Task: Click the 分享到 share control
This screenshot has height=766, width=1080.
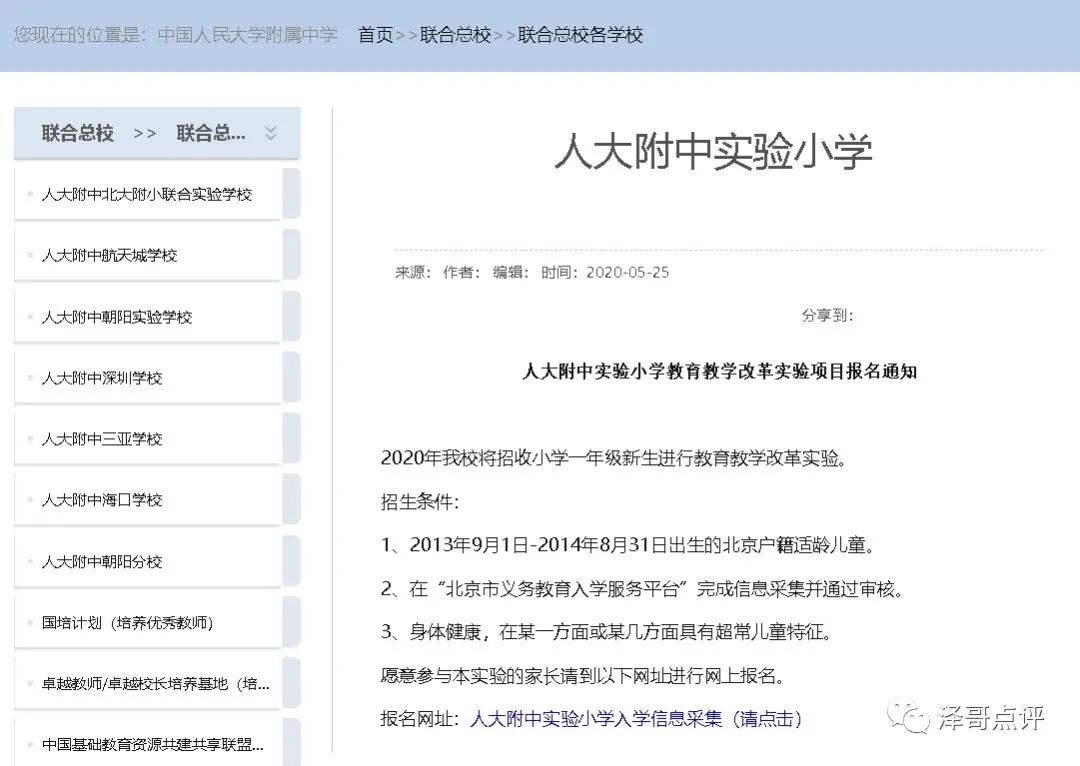Action: coord(826,316)
